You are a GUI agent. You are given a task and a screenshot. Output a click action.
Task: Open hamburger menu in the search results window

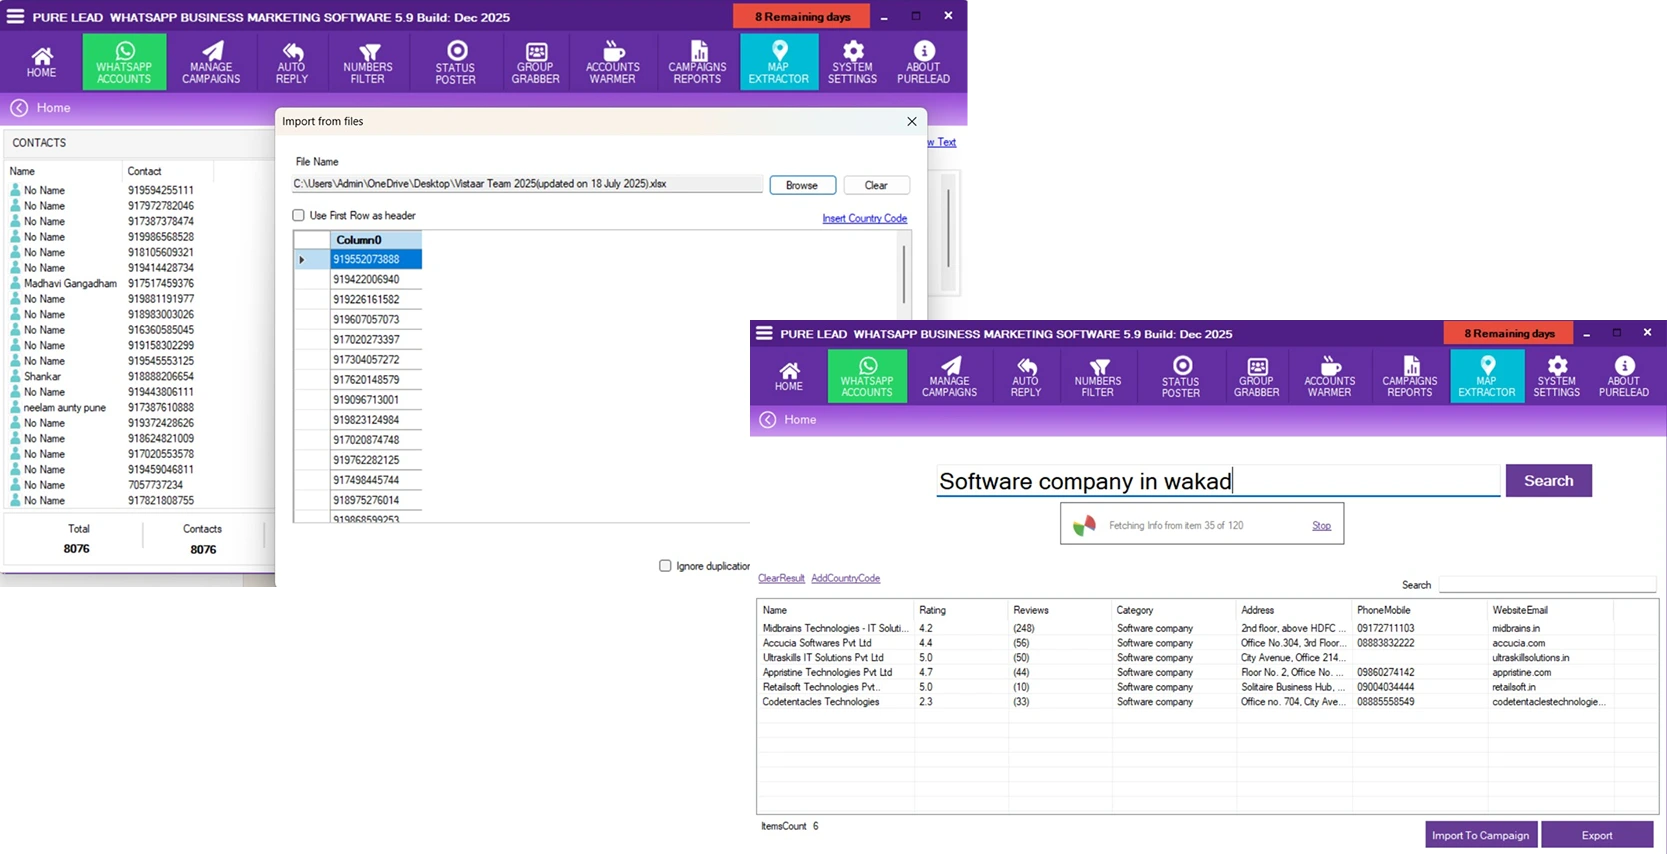point(764,333)
